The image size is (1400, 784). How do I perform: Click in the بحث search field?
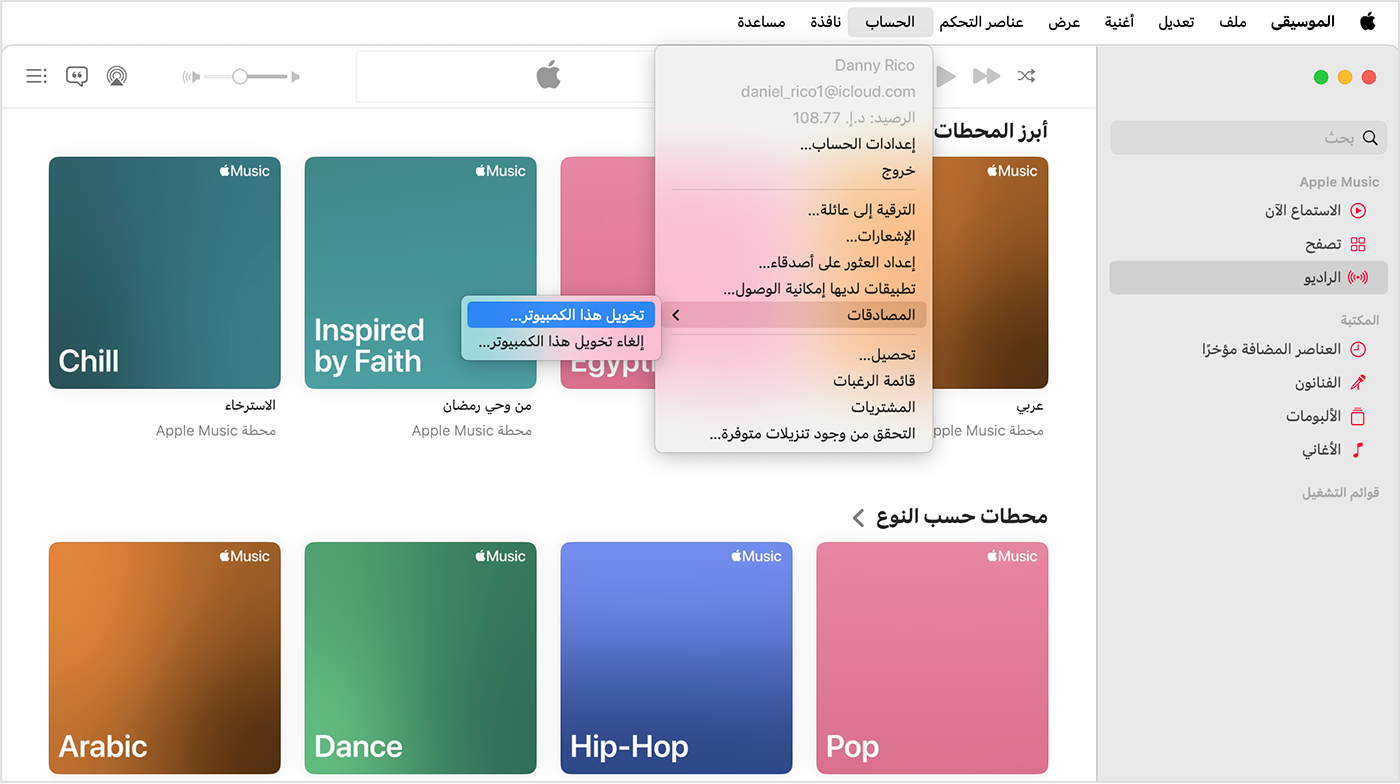click(1248, 138)
